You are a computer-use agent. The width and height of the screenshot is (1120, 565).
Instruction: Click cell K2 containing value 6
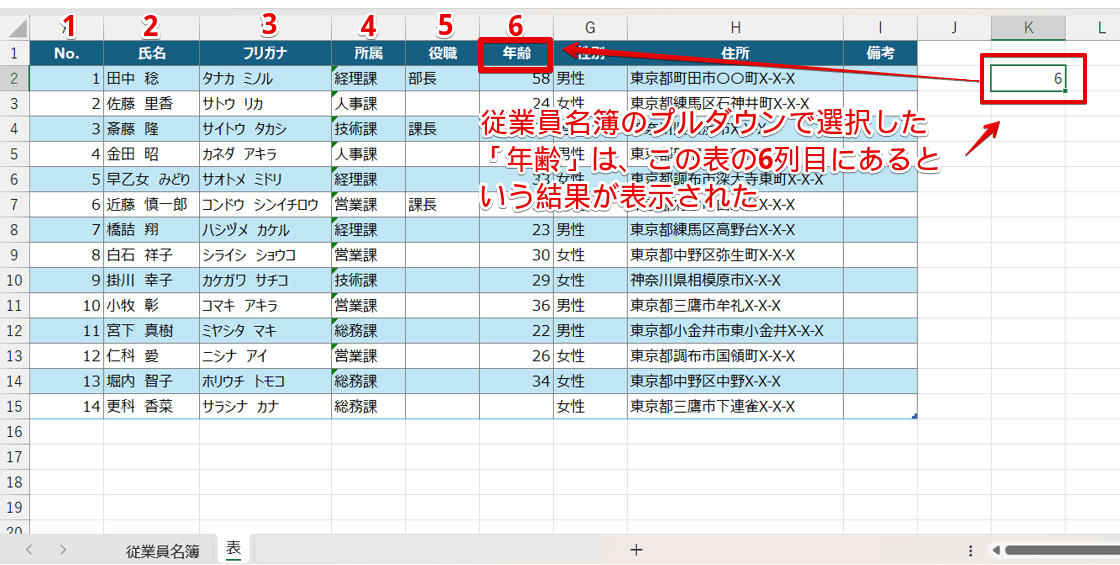[1028, 78]
